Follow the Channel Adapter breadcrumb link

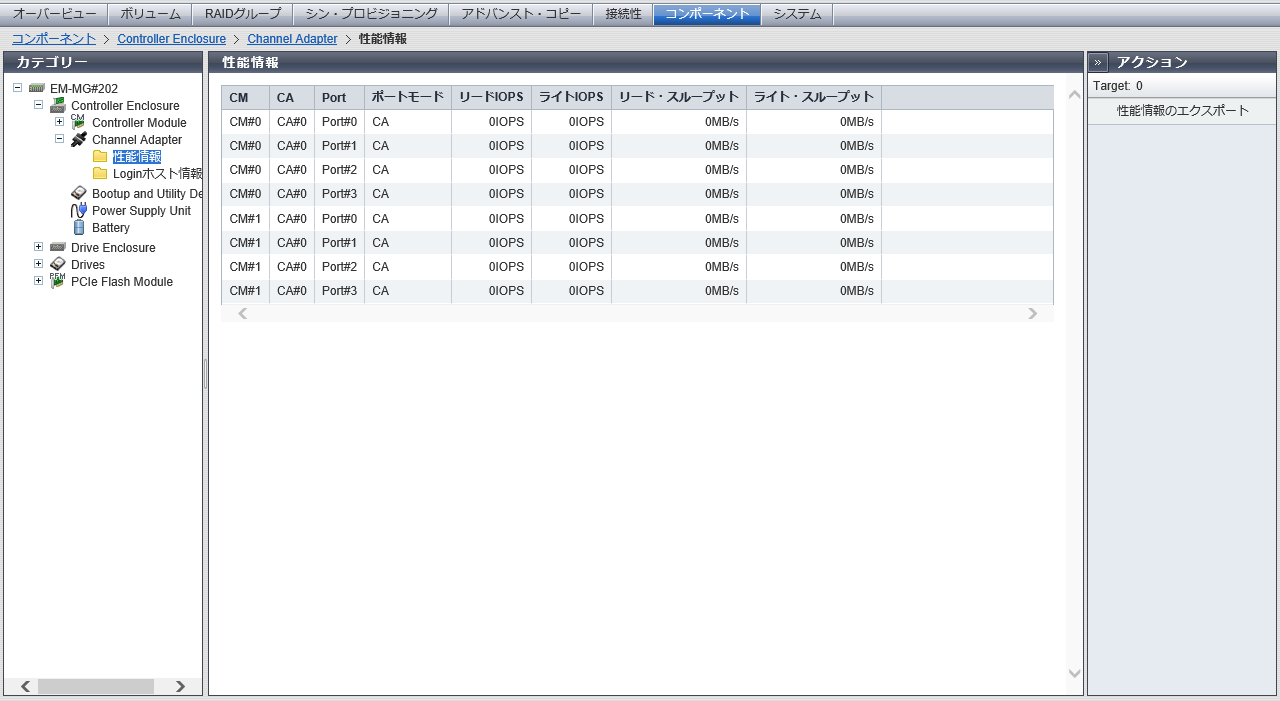pos(292,39)
